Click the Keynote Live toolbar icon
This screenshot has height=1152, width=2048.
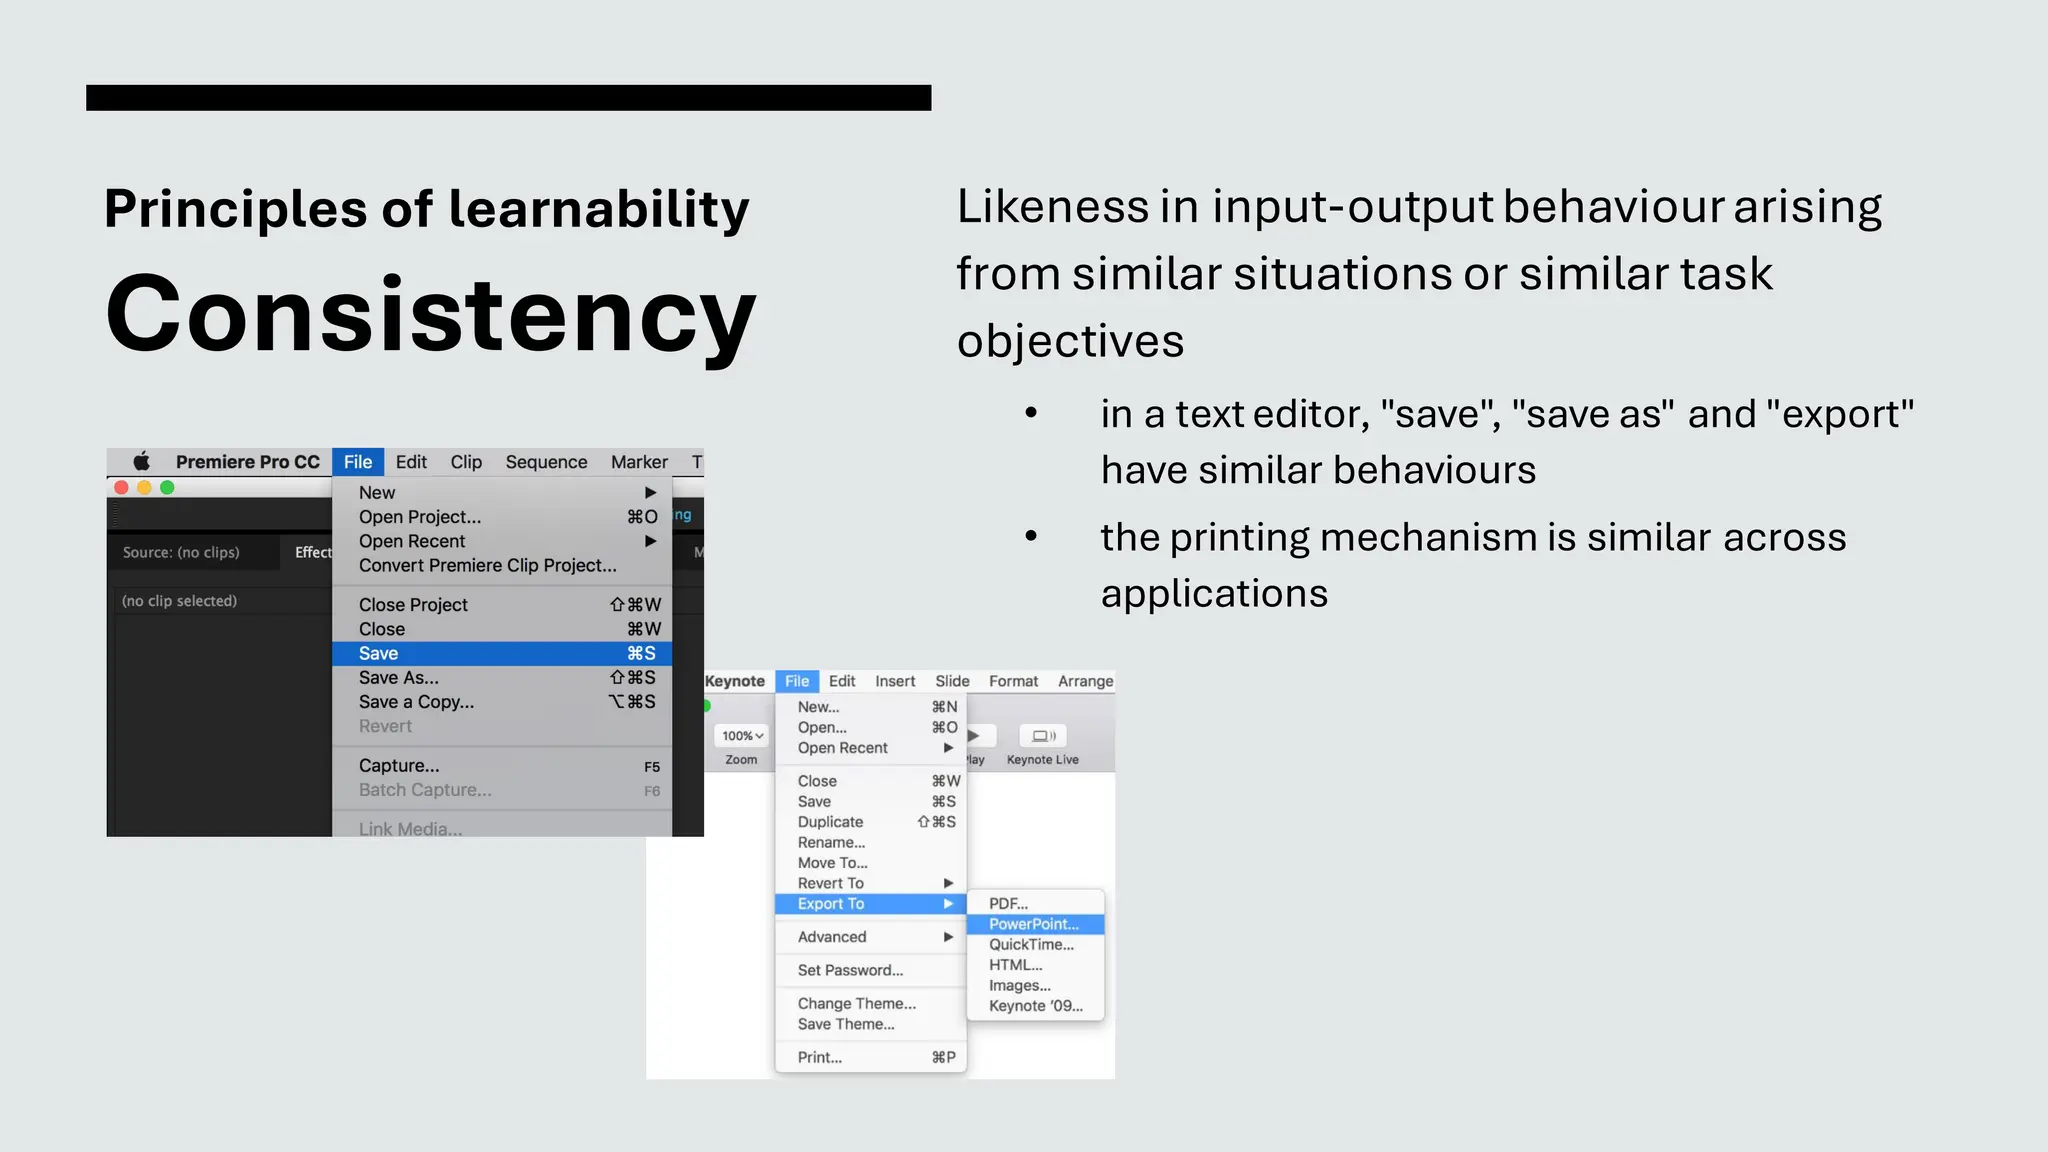pyautogui.click(x=1043, y=736)
